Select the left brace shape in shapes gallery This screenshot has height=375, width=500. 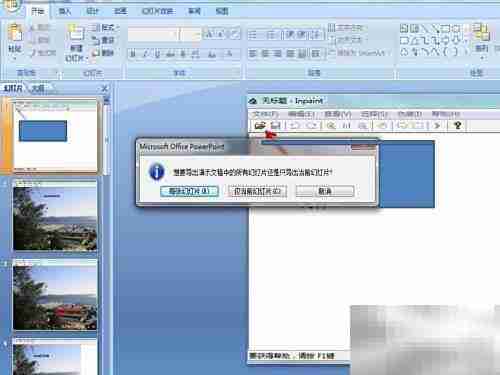tap(446, 52)
